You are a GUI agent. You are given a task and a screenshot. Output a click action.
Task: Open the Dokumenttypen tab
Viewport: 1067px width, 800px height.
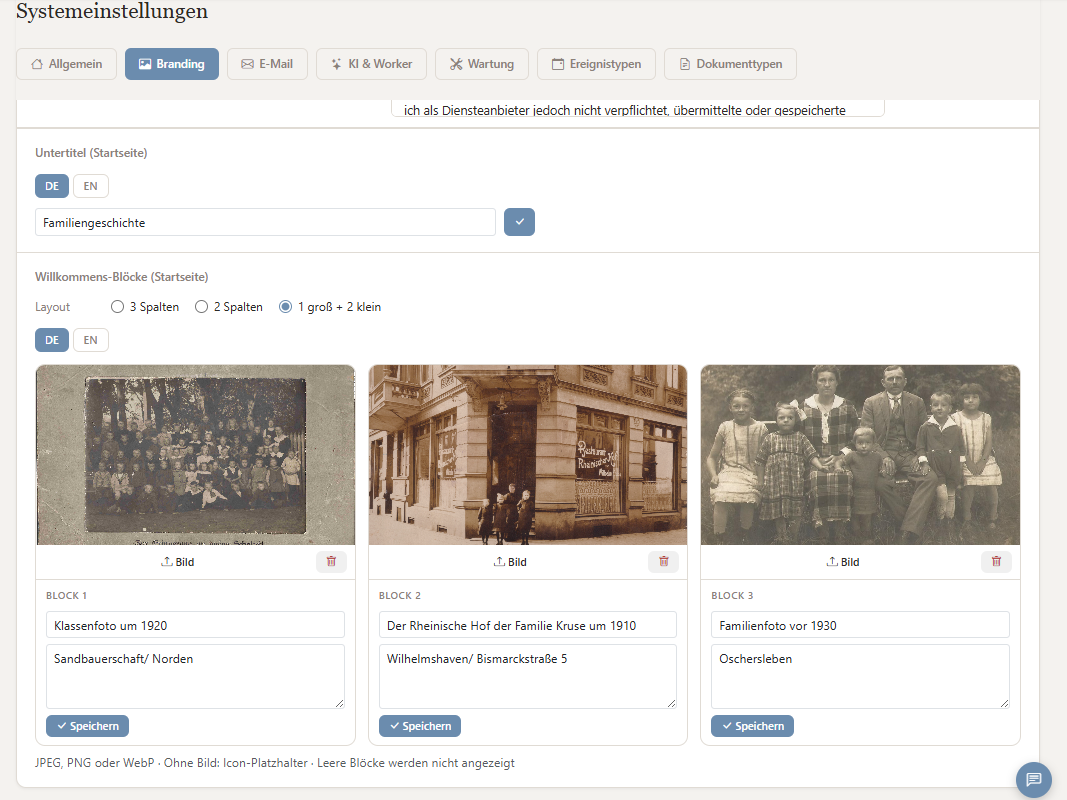pos(730,64)
